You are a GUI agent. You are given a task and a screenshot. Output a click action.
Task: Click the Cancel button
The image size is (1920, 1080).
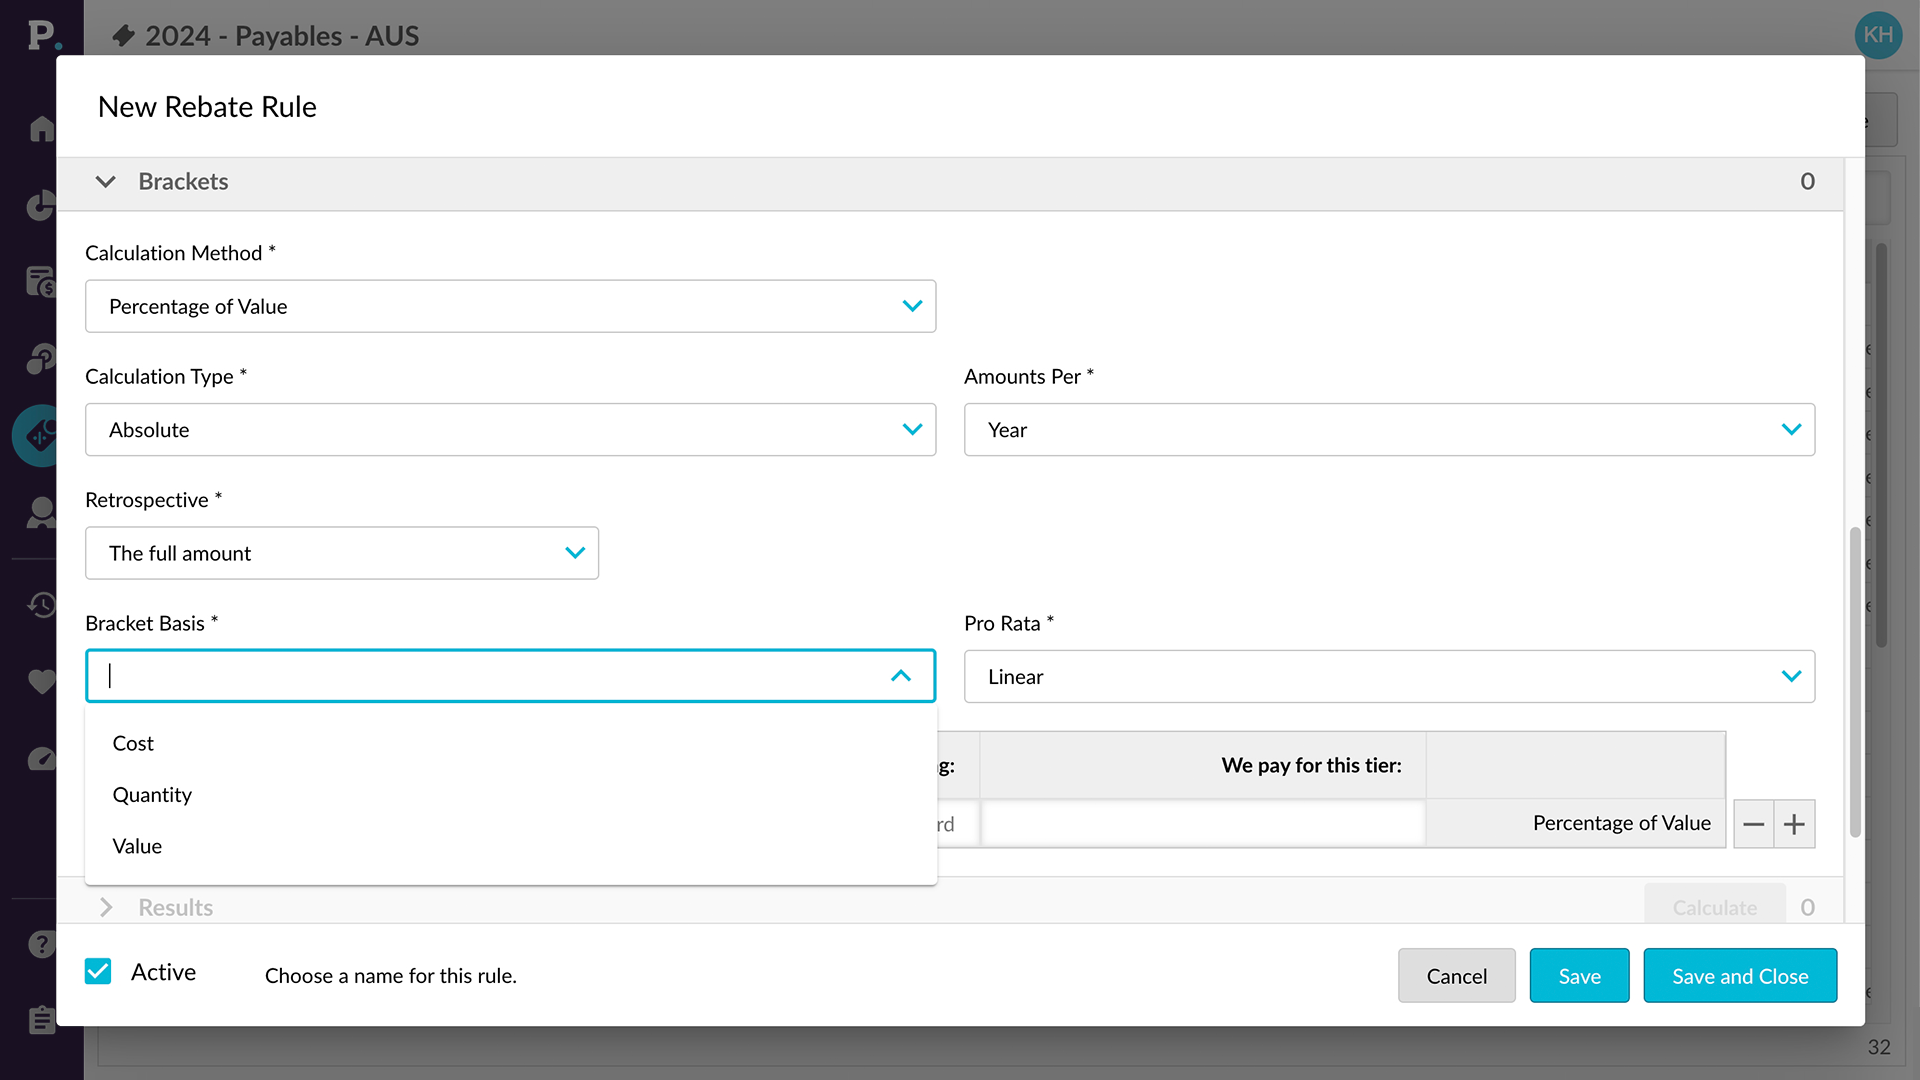pos(1456,976)
